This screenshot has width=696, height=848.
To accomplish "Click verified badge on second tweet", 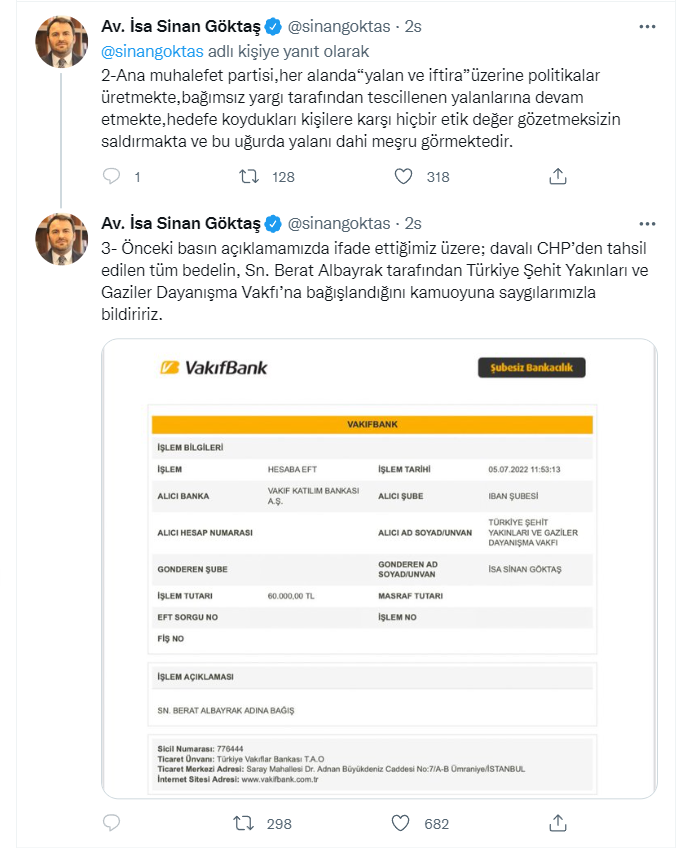I will [x=271, y=222].
